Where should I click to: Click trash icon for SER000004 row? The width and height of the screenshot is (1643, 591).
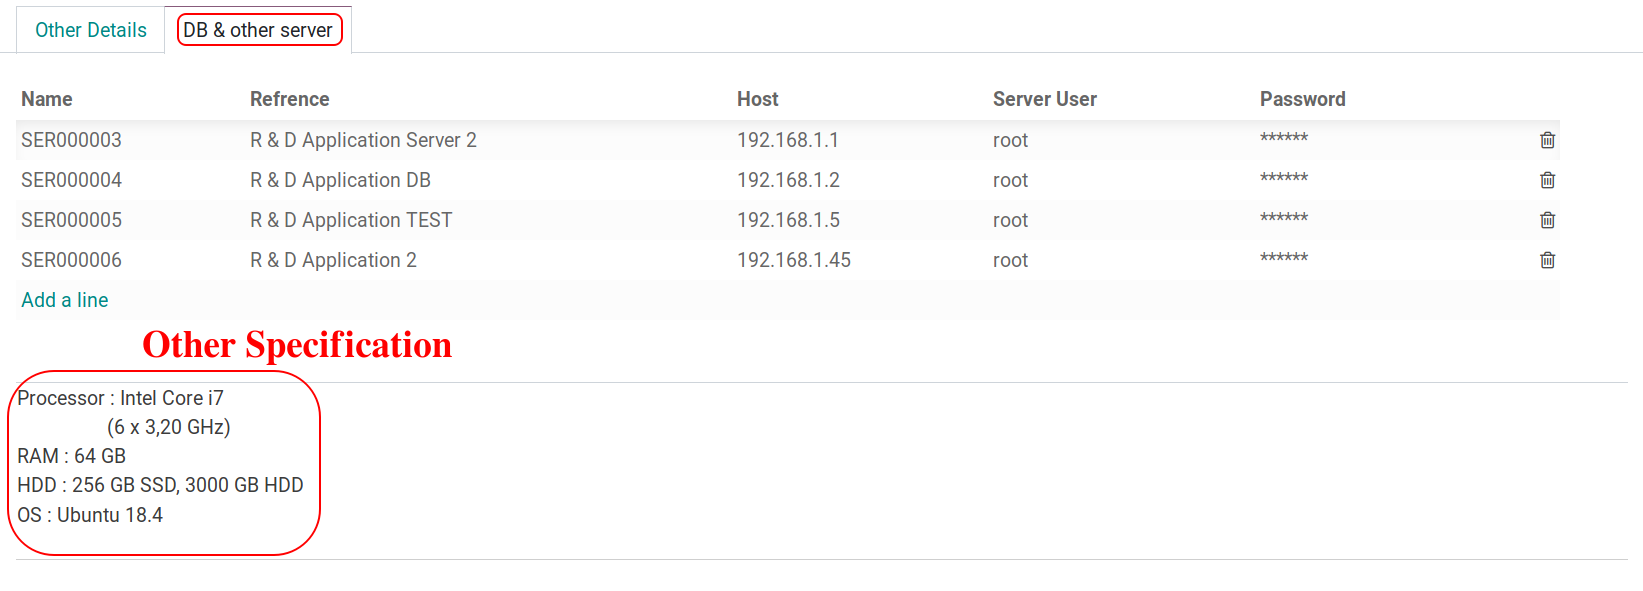tap(1547, 180)
